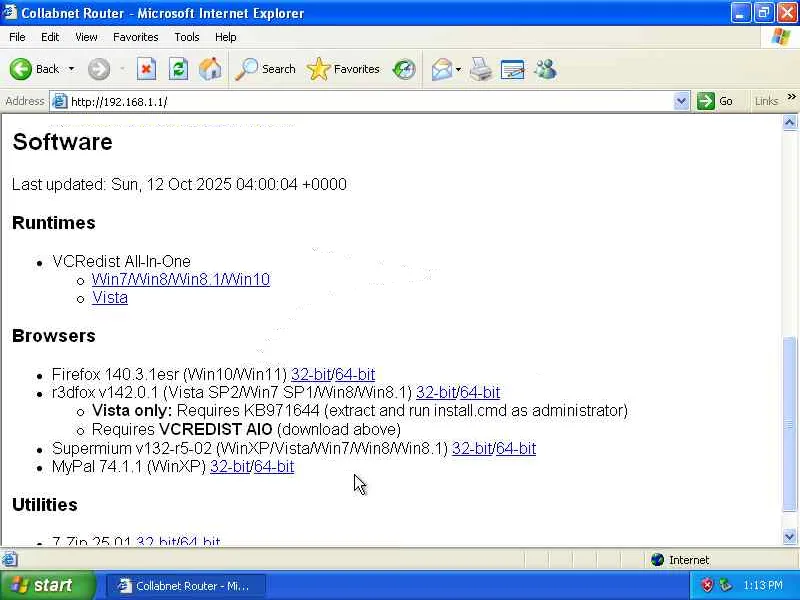Viewport: 800px width, 600px height.
Task: Click the greyed Forward arrow button
Action: click(98, 69)
